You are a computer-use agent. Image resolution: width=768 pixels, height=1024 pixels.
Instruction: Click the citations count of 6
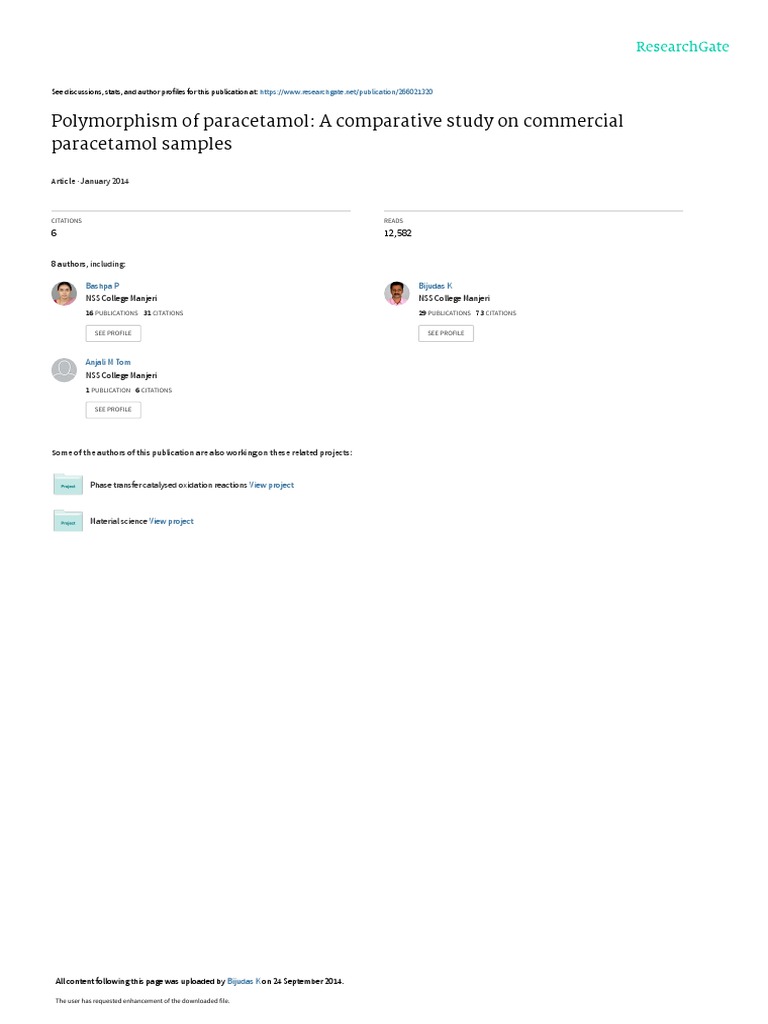[x=54, y=233]
